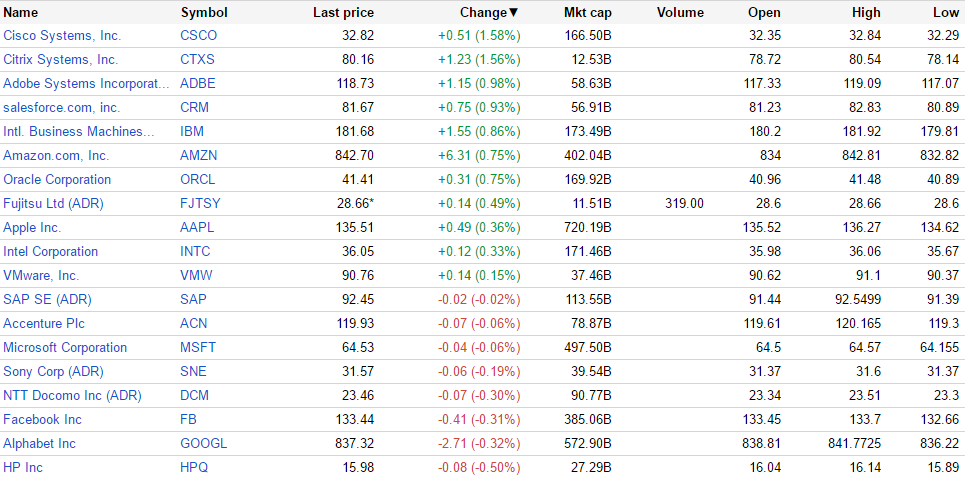Open the Amazon.com, Inc. company page
The width and height of the screenshot is (965, 479).
[56, 155]
